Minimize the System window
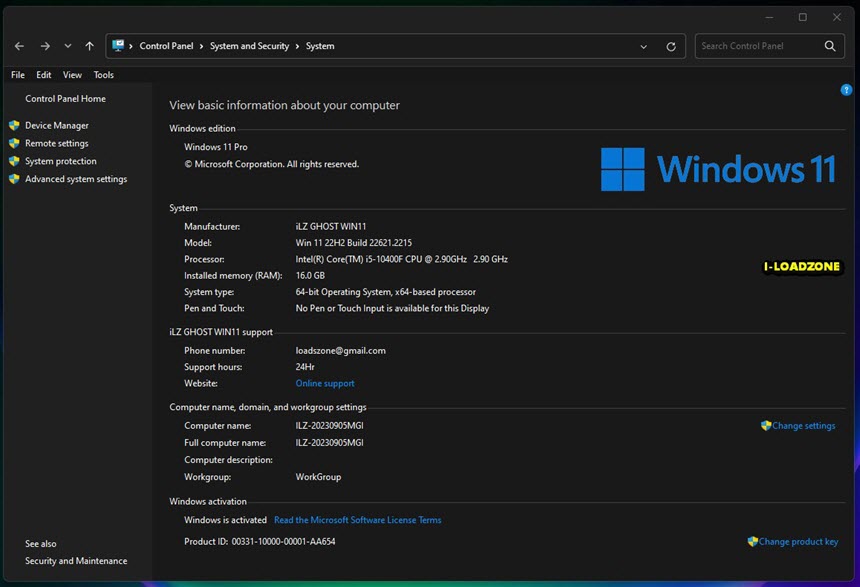The image size is (860, 587). tap(769, 17)
